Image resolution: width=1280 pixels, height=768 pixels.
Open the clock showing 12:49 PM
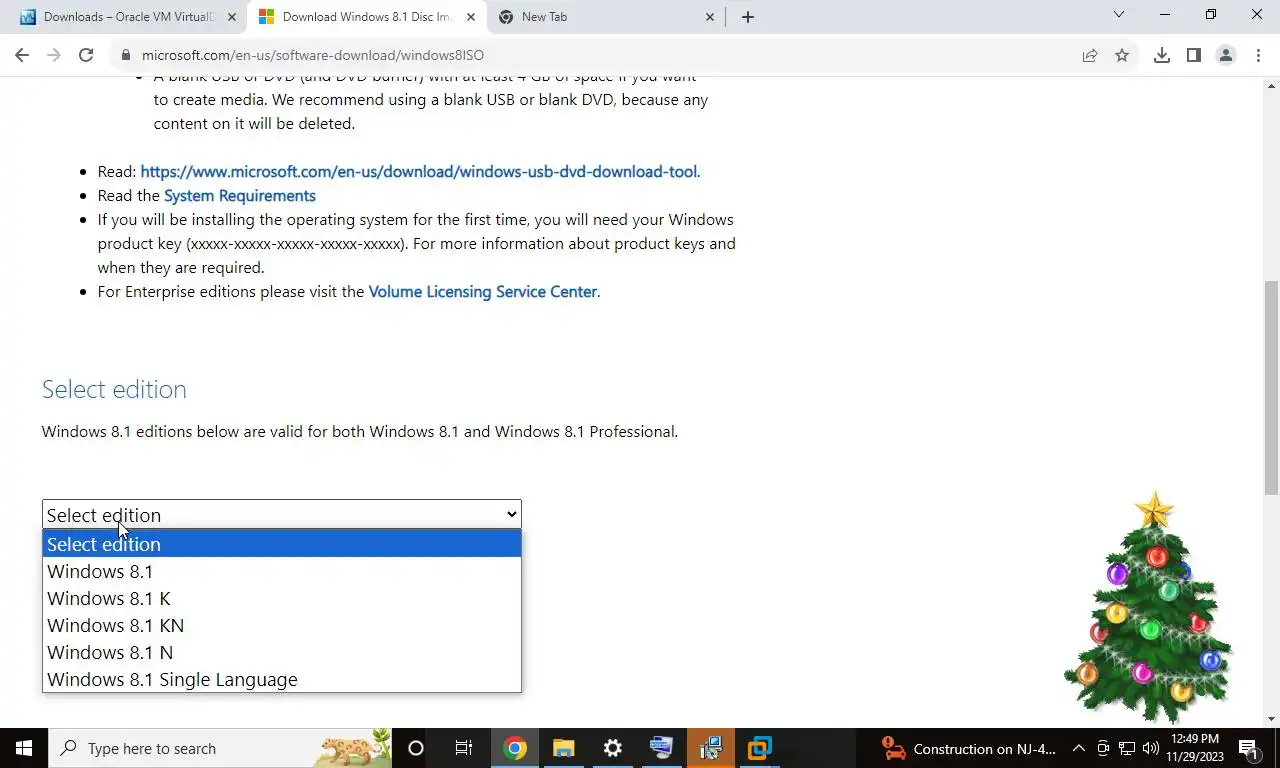pyautogui.click(x=1195, y=748)
